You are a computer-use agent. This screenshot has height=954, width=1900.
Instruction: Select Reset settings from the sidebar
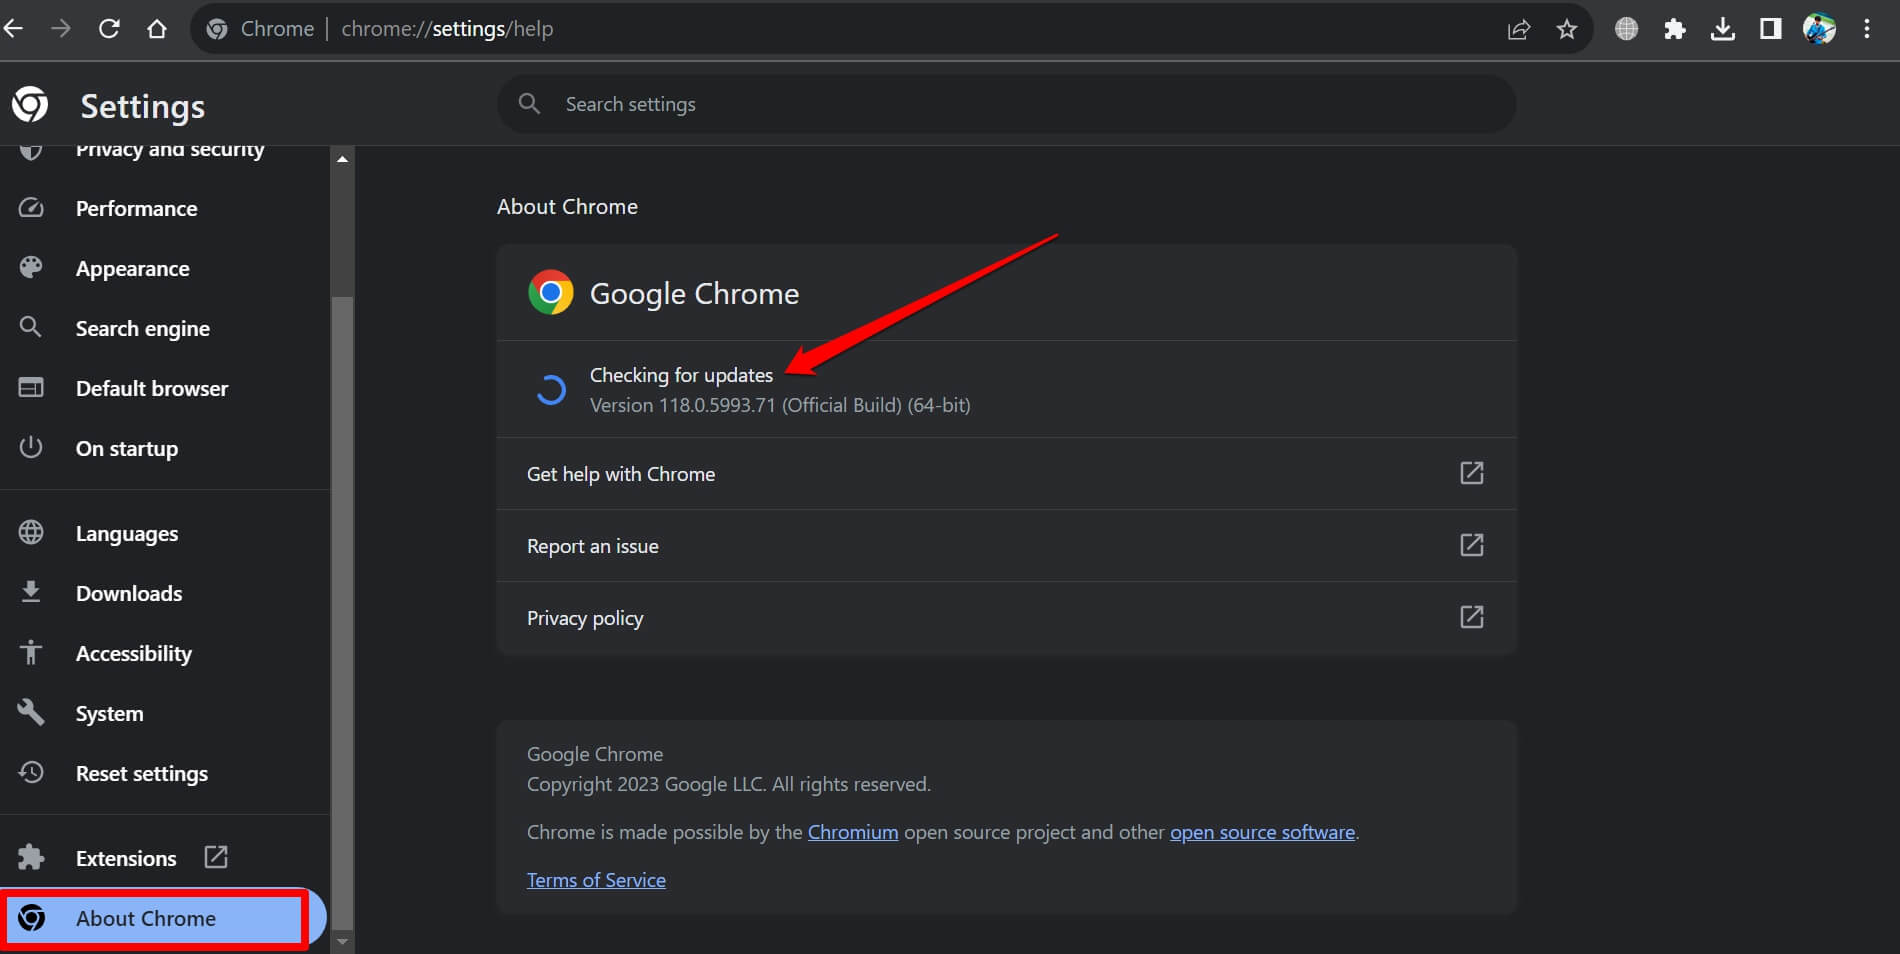click(x=141, y=772)
